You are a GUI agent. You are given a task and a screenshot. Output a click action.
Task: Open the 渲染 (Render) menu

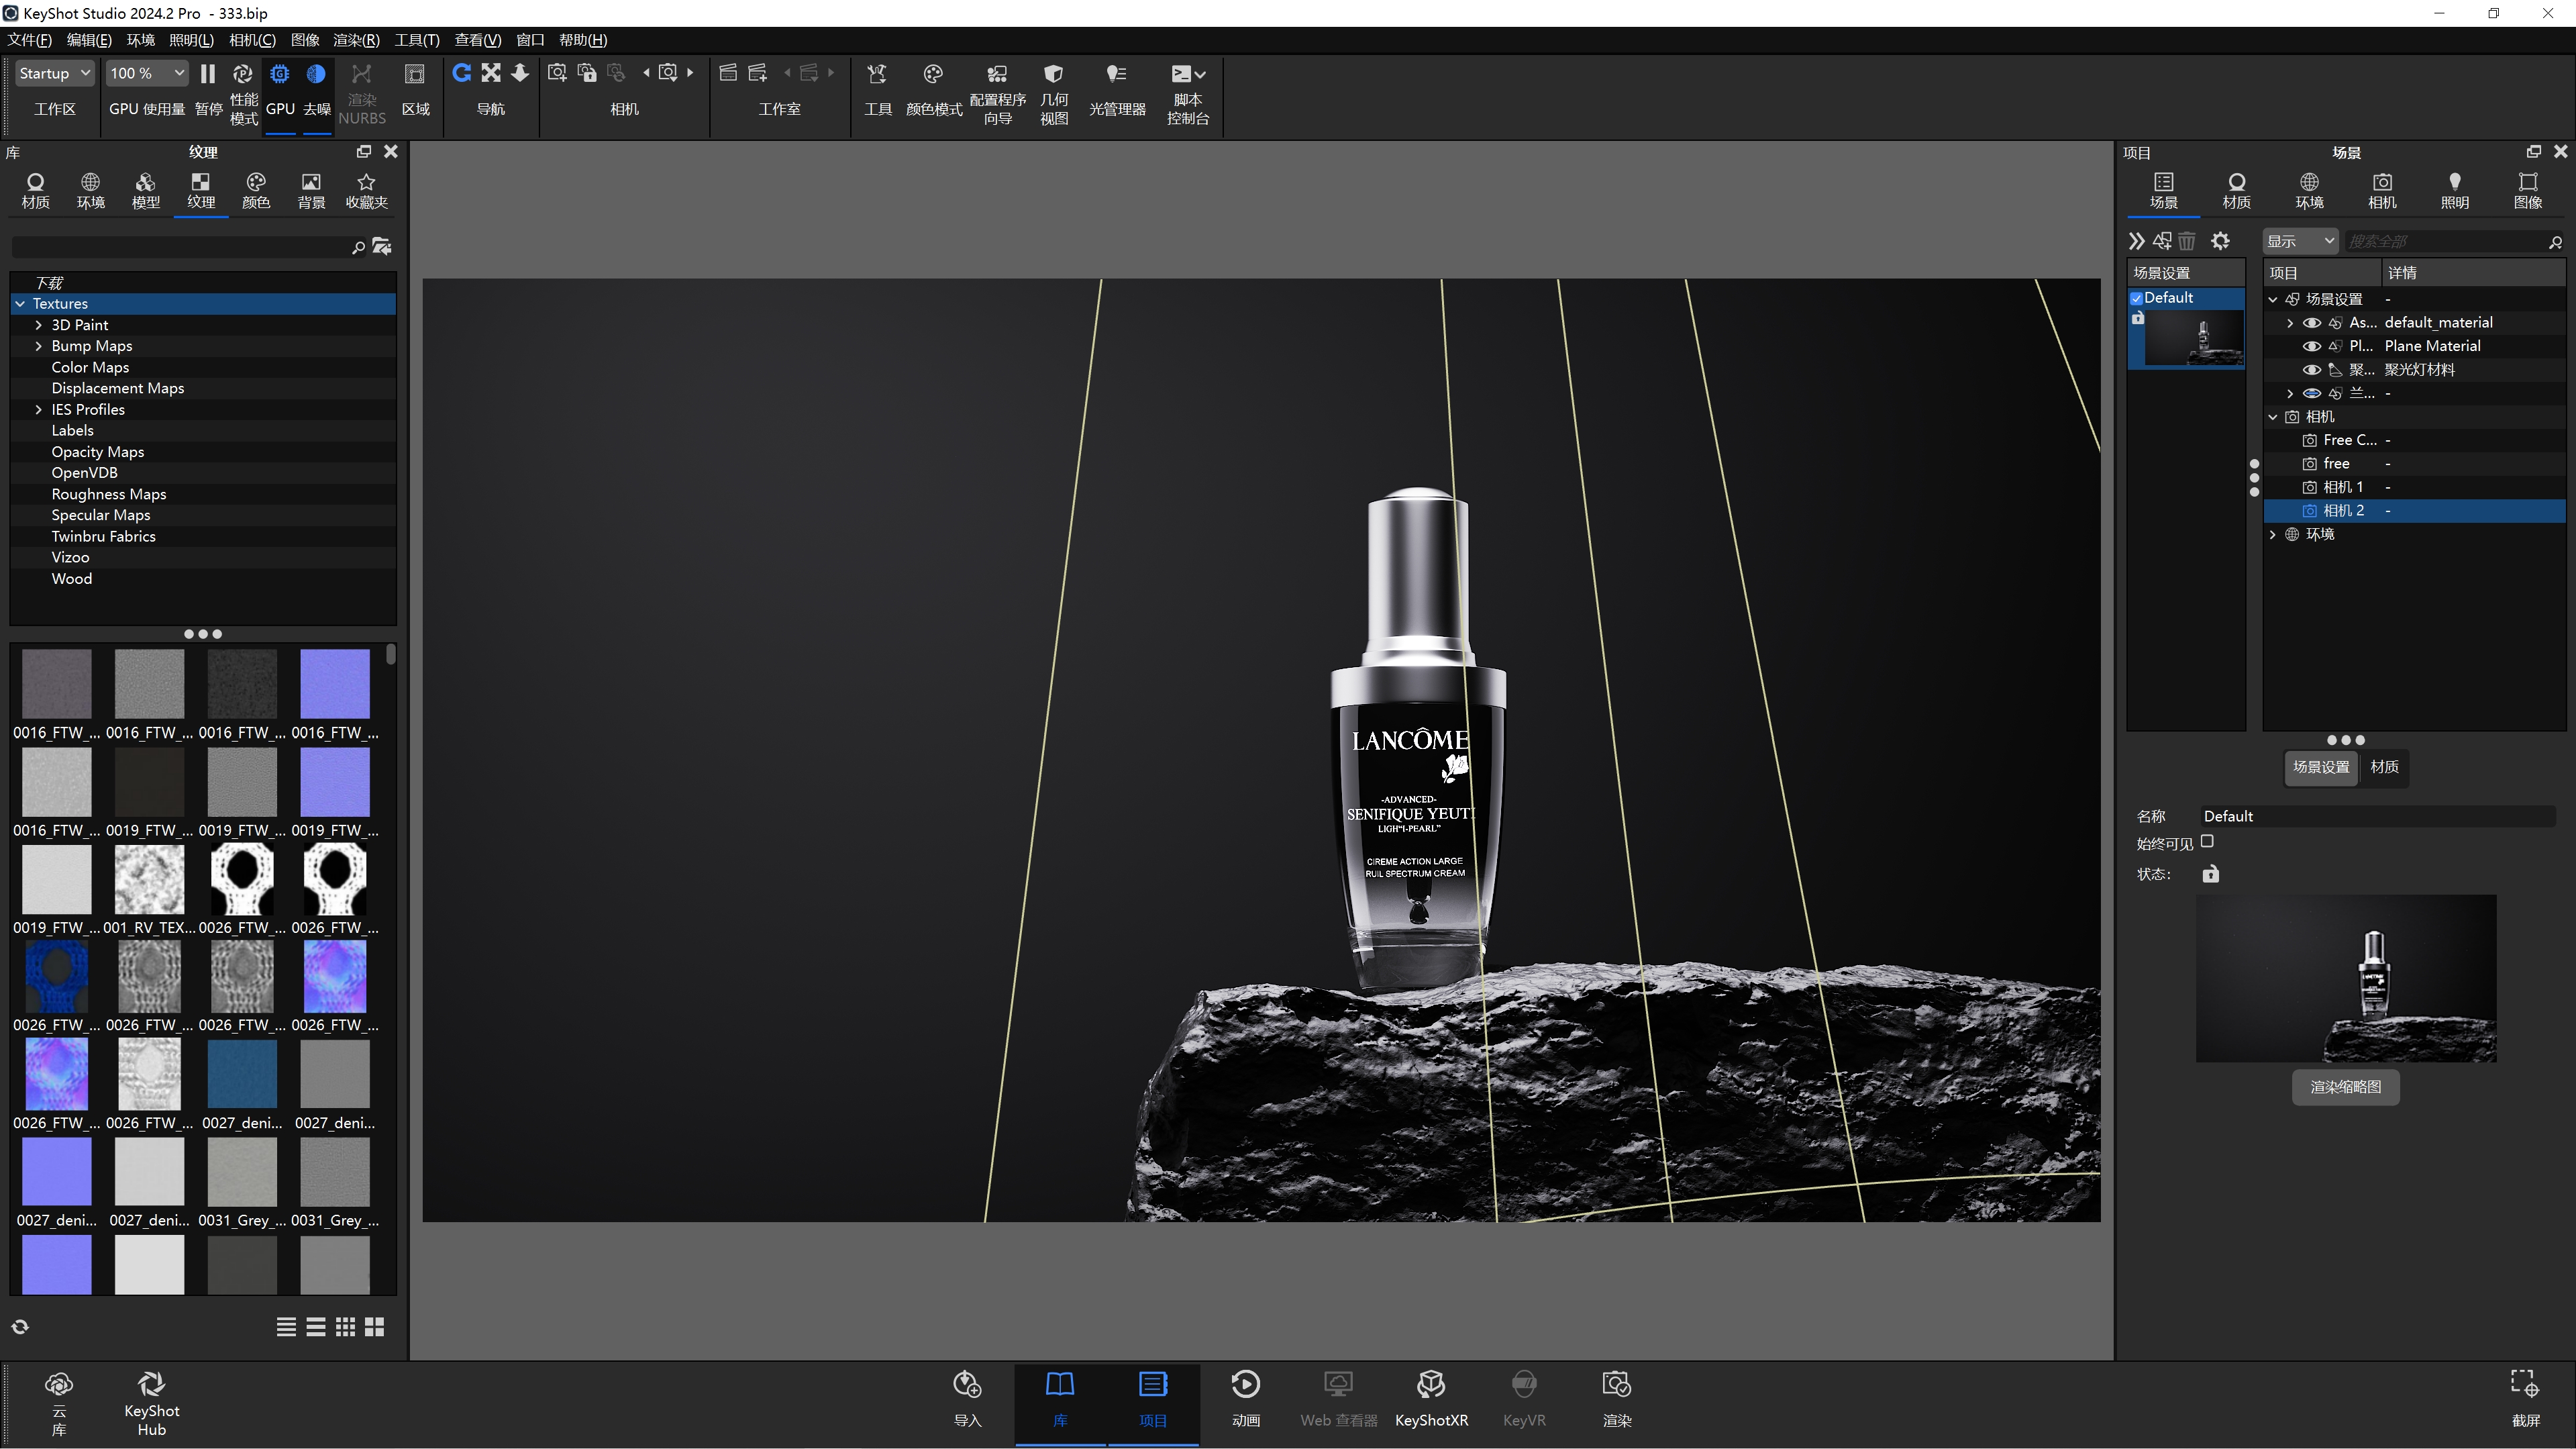tap(356, 40)
